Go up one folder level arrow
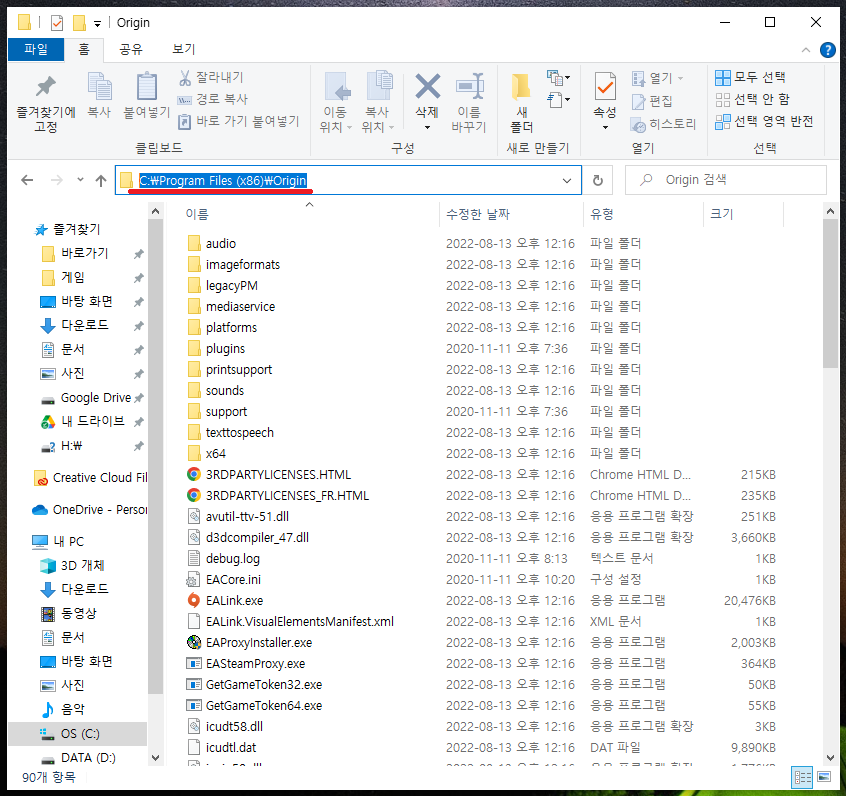 (101, 180)
